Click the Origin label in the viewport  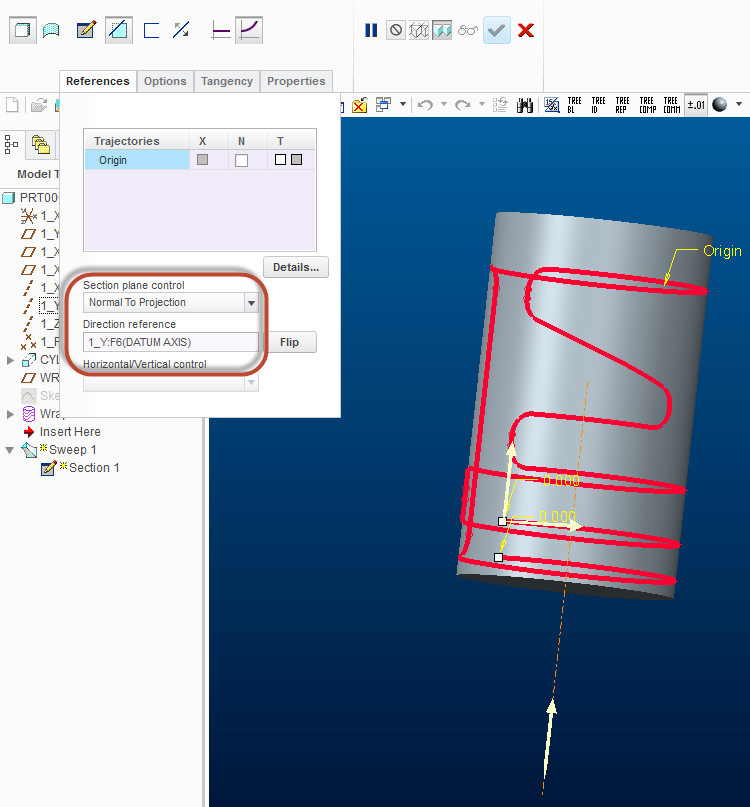pos(722,251)
